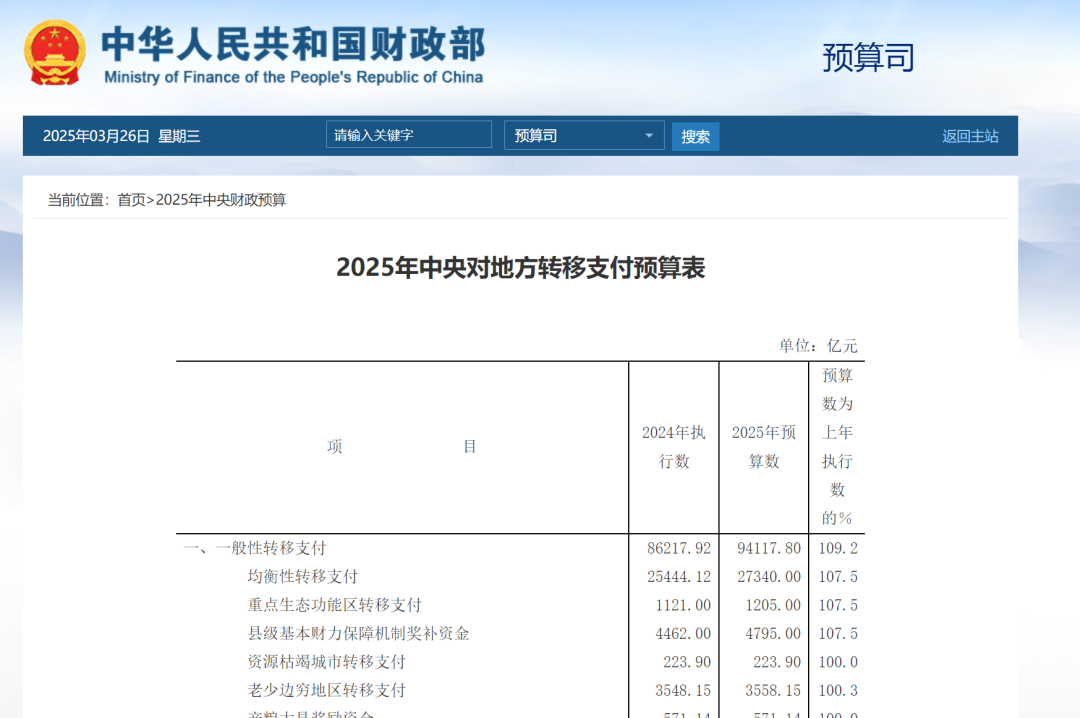Click the 预算数为上年执行数的% column header

[x=837, y=447]
